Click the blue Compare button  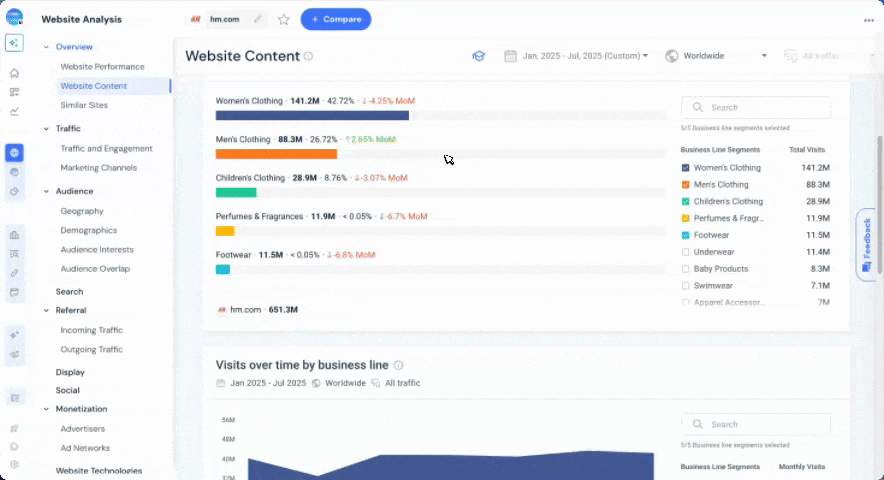[x=335, y=19]
